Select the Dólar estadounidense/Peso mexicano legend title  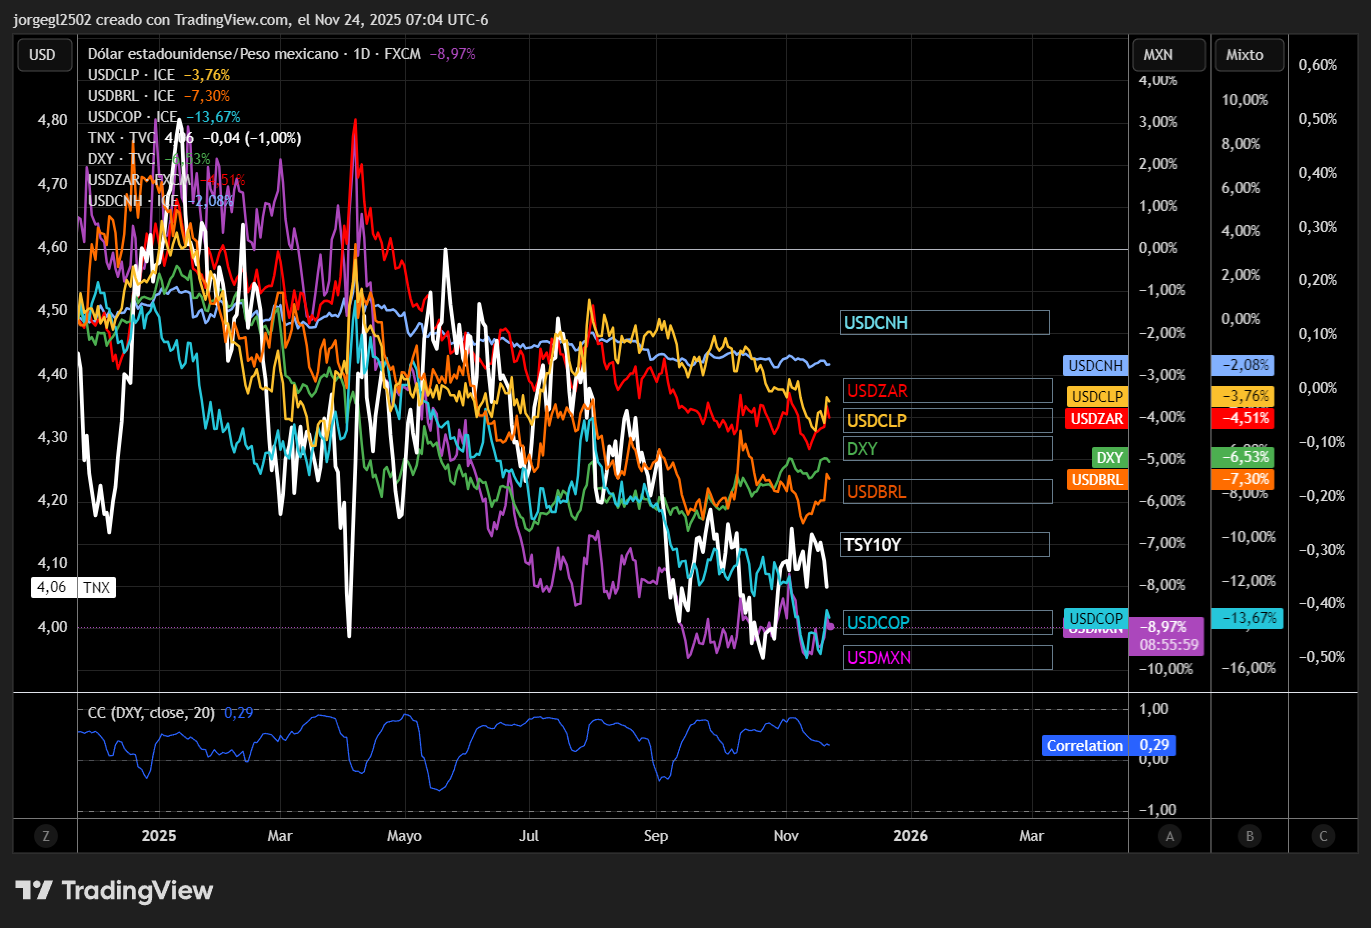tap(213, 54)
